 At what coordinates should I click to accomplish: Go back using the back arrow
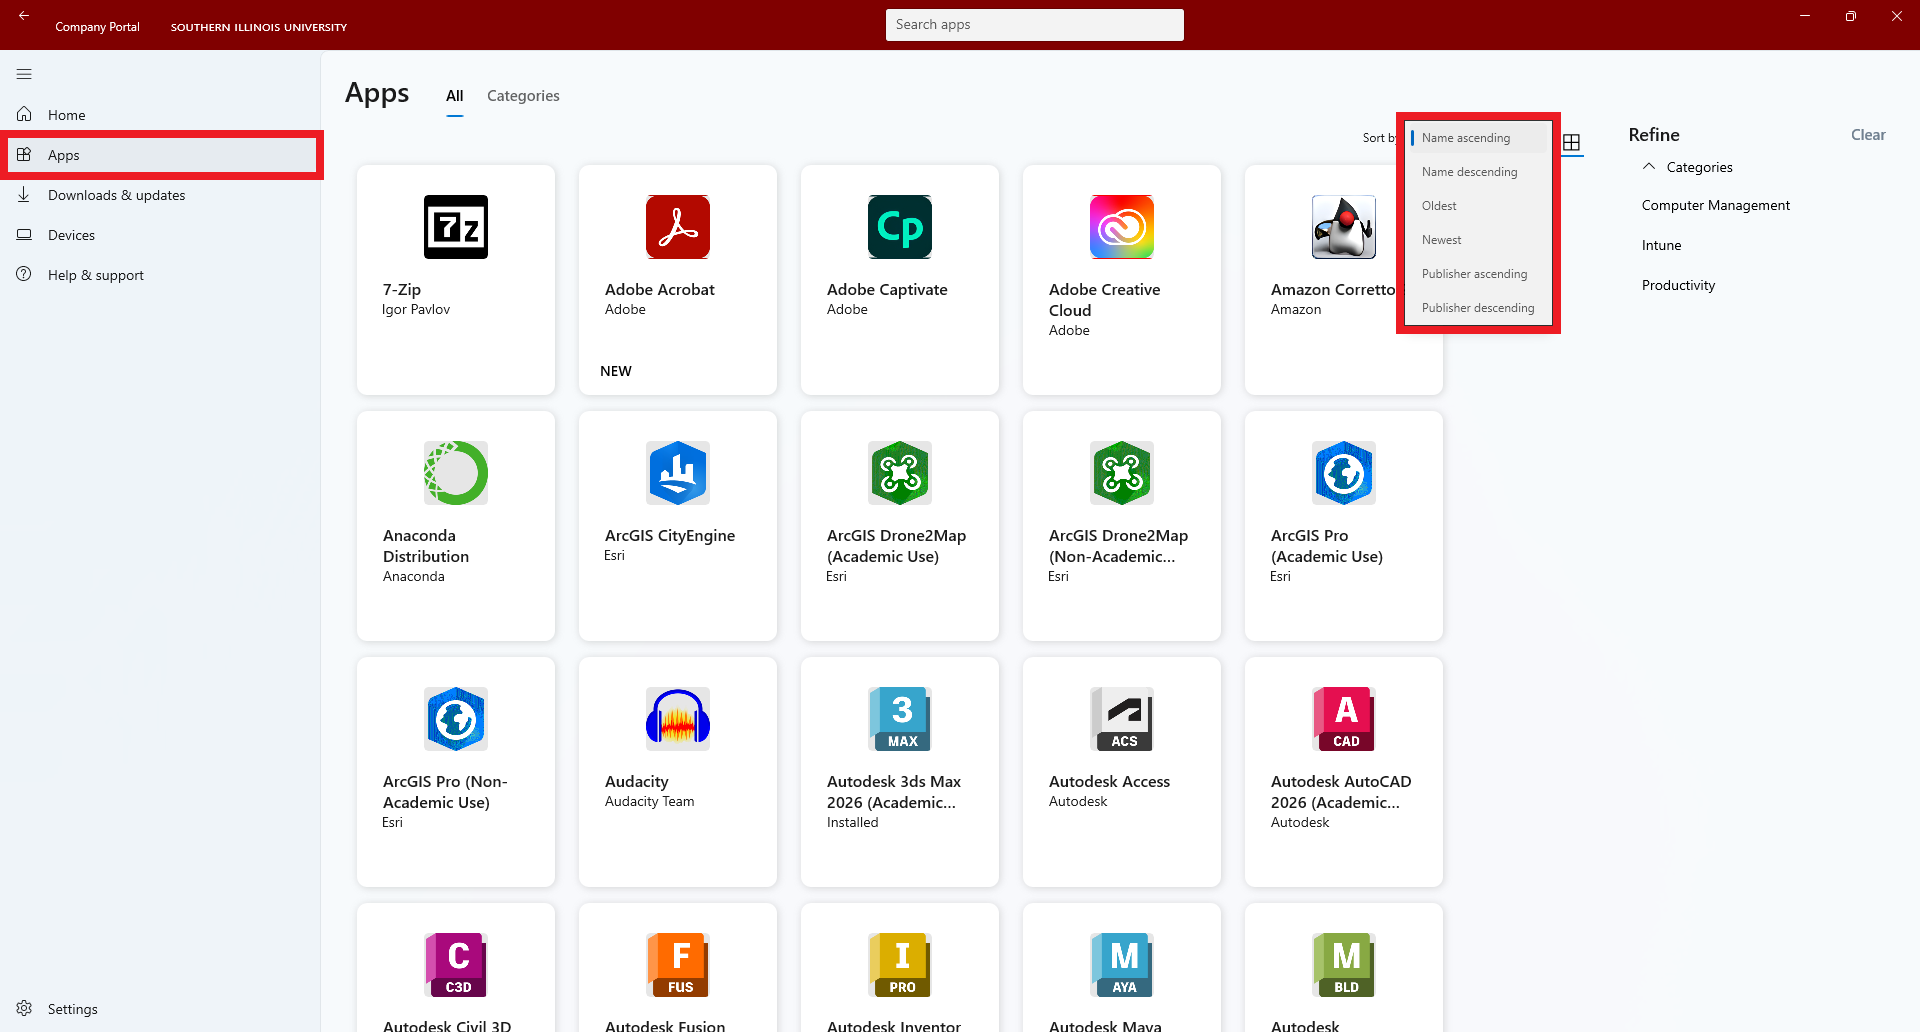pos(24,16)
